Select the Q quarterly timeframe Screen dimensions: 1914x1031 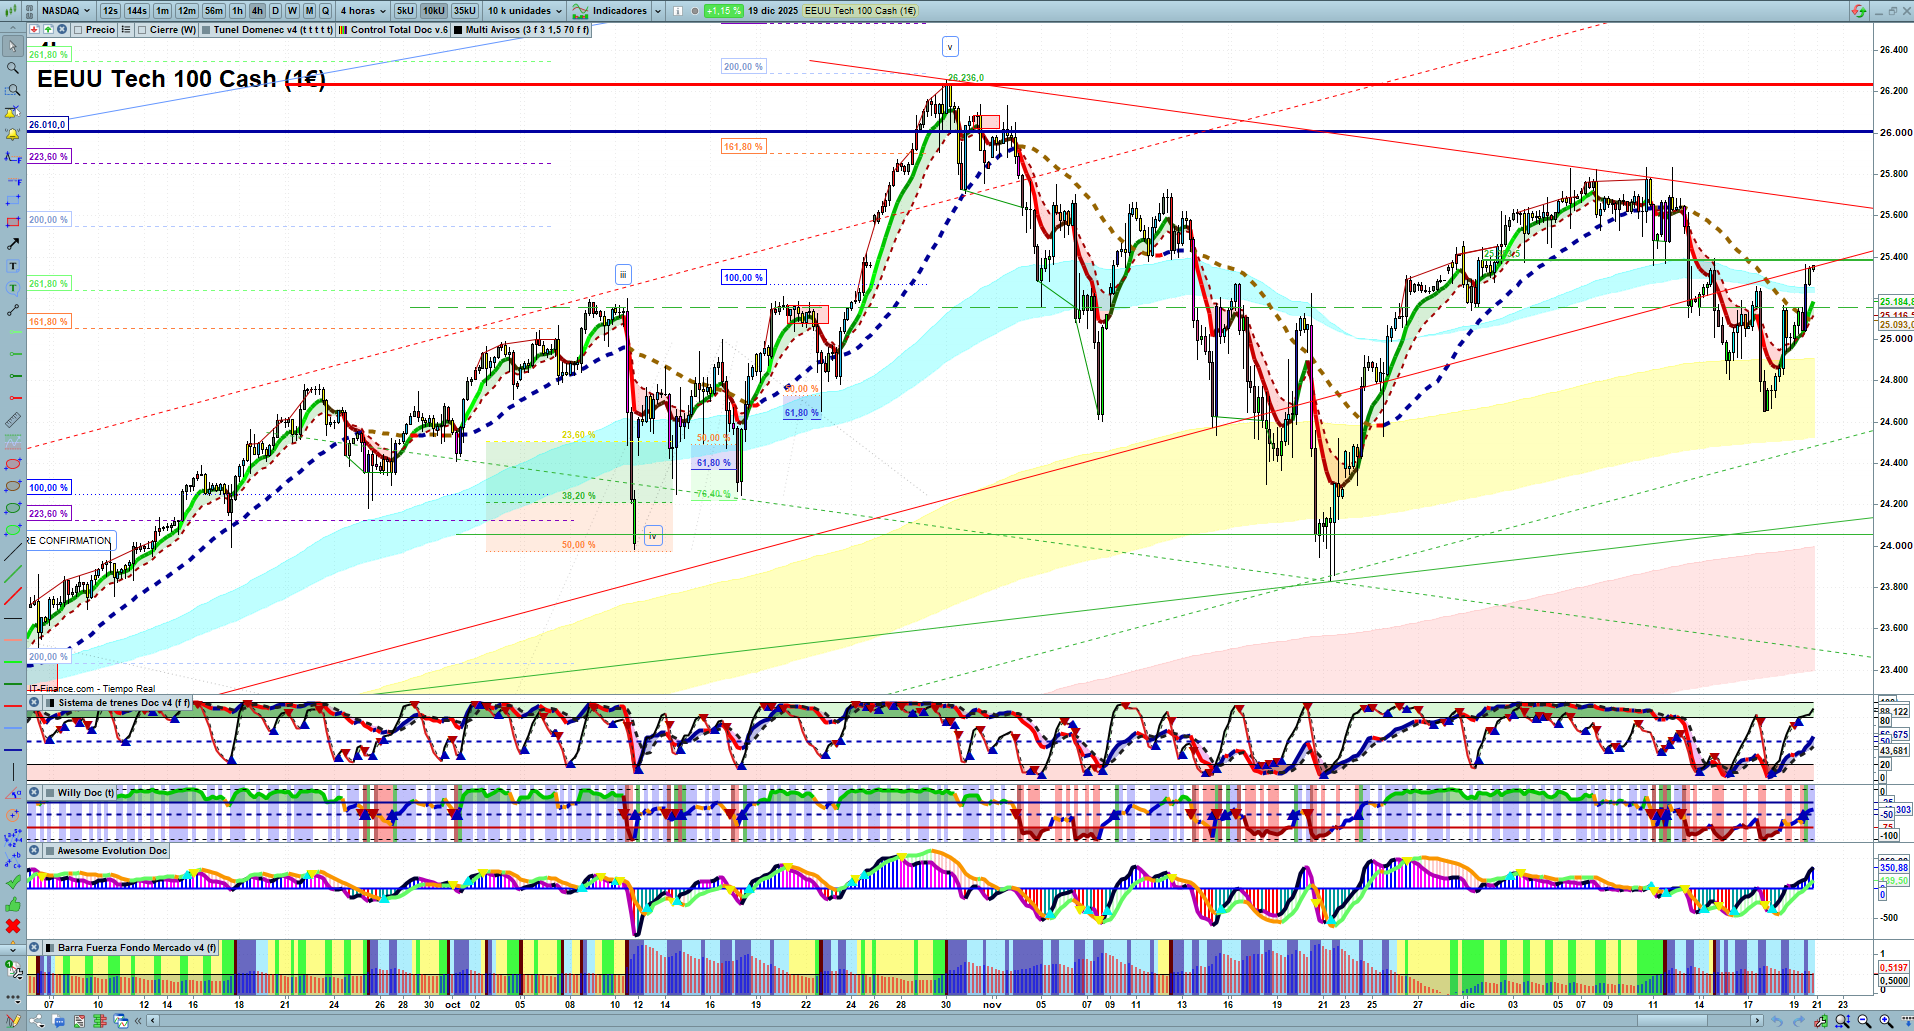tap(325, 11)
